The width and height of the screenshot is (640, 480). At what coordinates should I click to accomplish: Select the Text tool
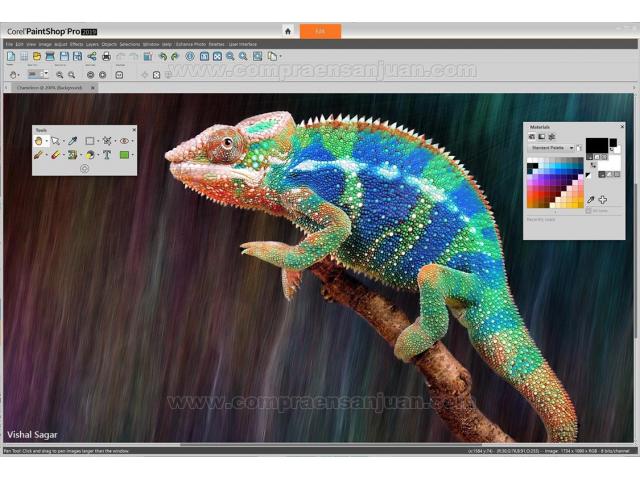107,155
